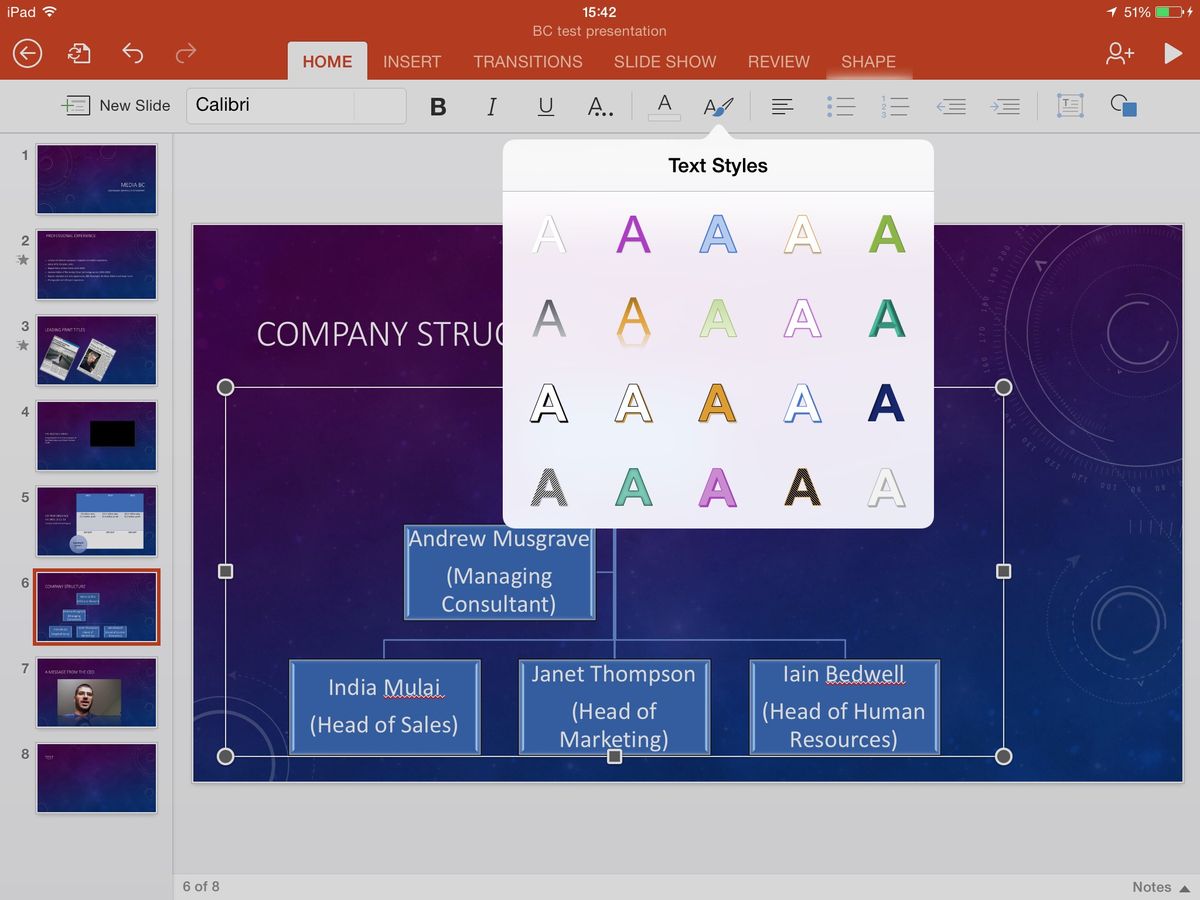
Task: Open the Text Styles icon on toolbar
Action: point(717,106)
